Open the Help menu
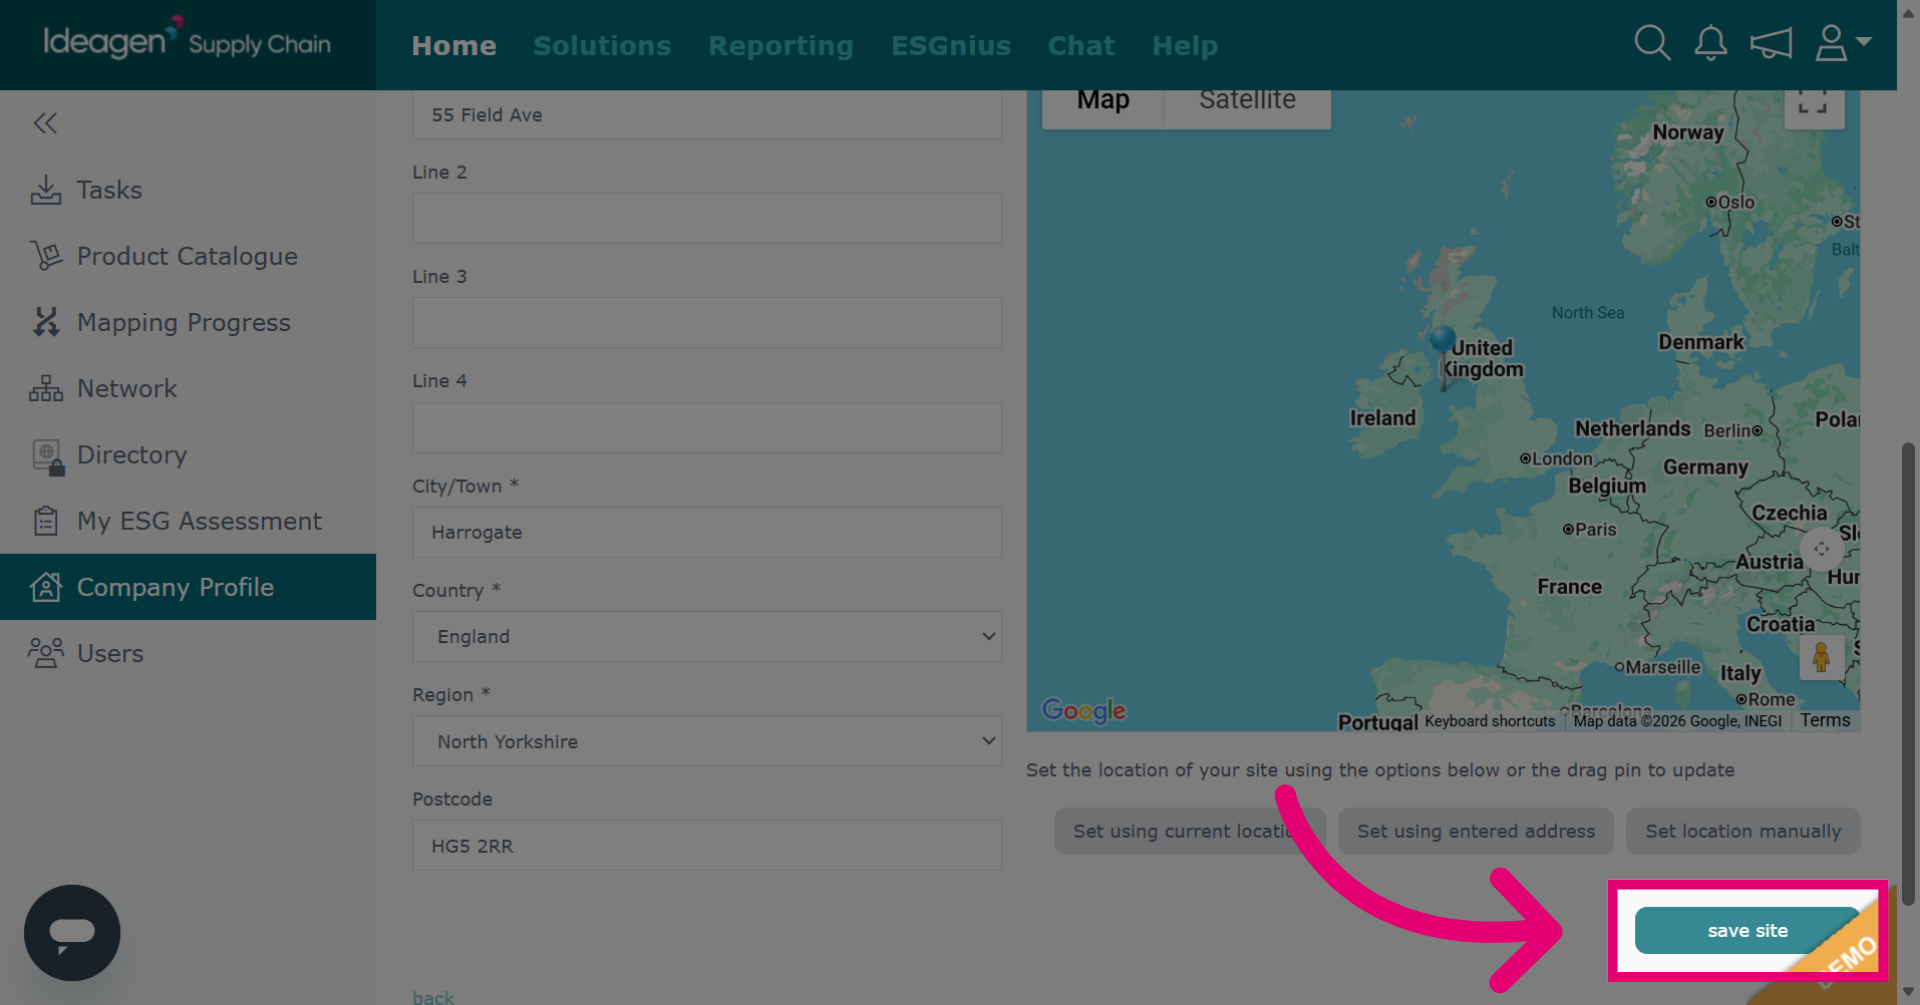 tap(1185, 46)
